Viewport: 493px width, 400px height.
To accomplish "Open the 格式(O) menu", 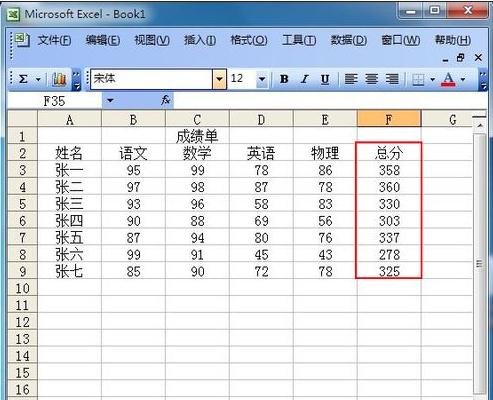I will point(249,40).
